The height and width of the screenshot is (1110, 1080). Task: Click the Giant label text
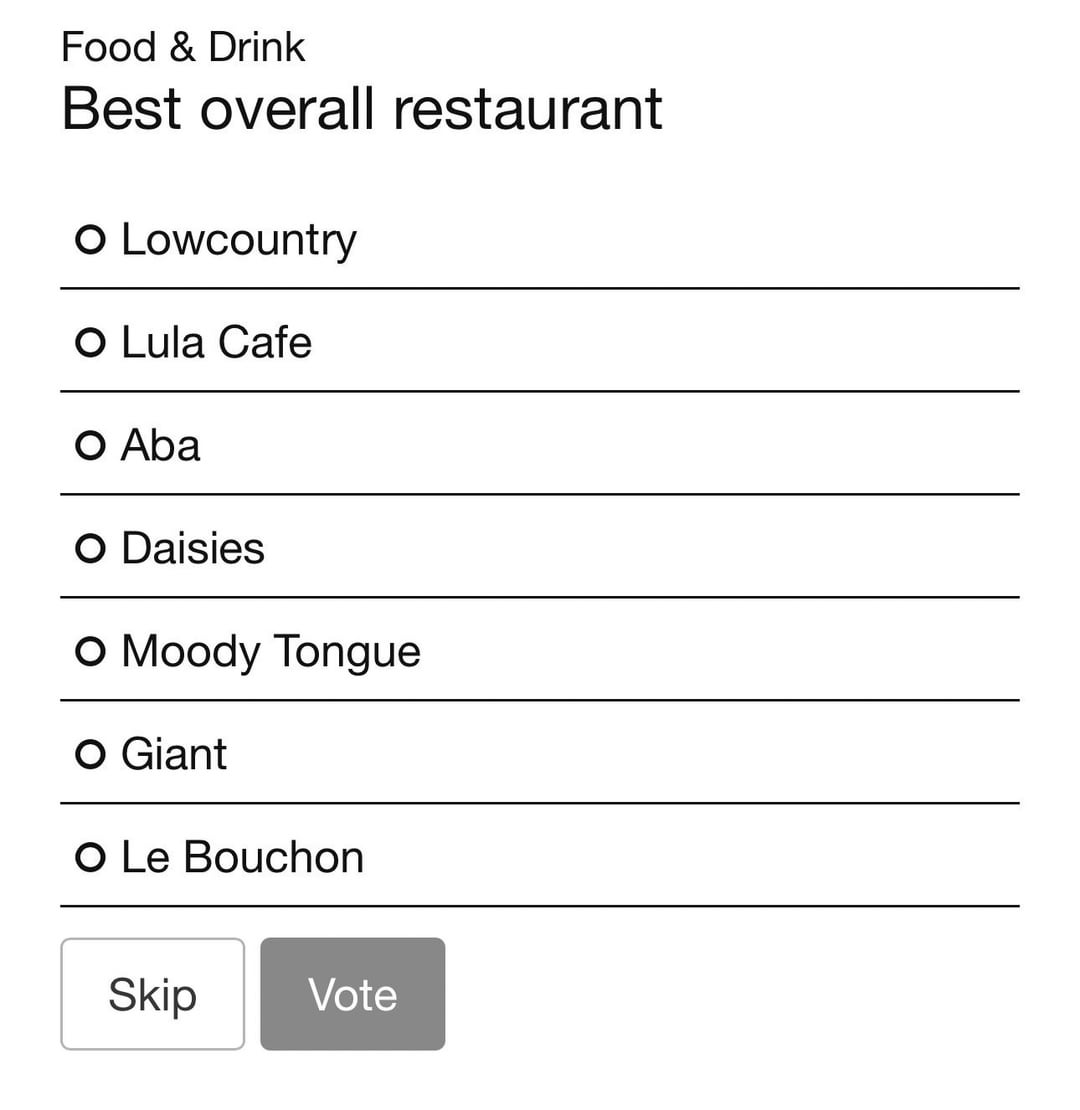click(x=174, y=755)
